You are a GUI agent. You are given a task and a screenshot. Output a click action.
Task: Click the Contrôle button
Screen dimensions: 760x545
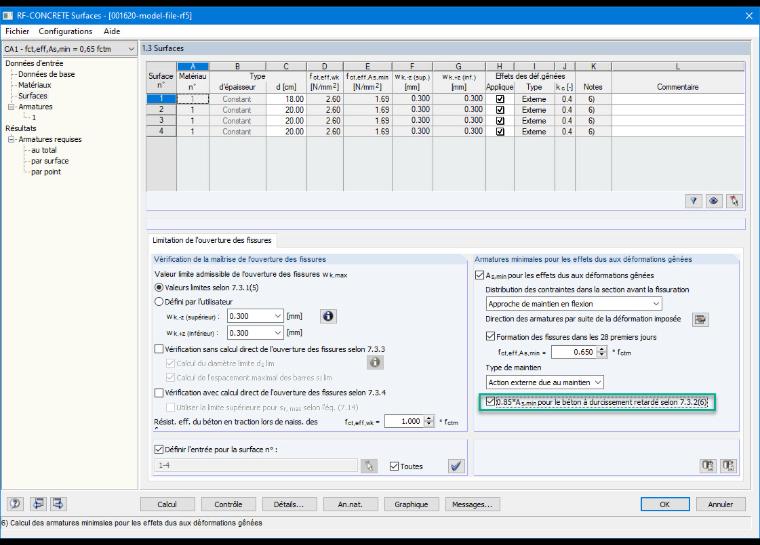click(228, 504)
